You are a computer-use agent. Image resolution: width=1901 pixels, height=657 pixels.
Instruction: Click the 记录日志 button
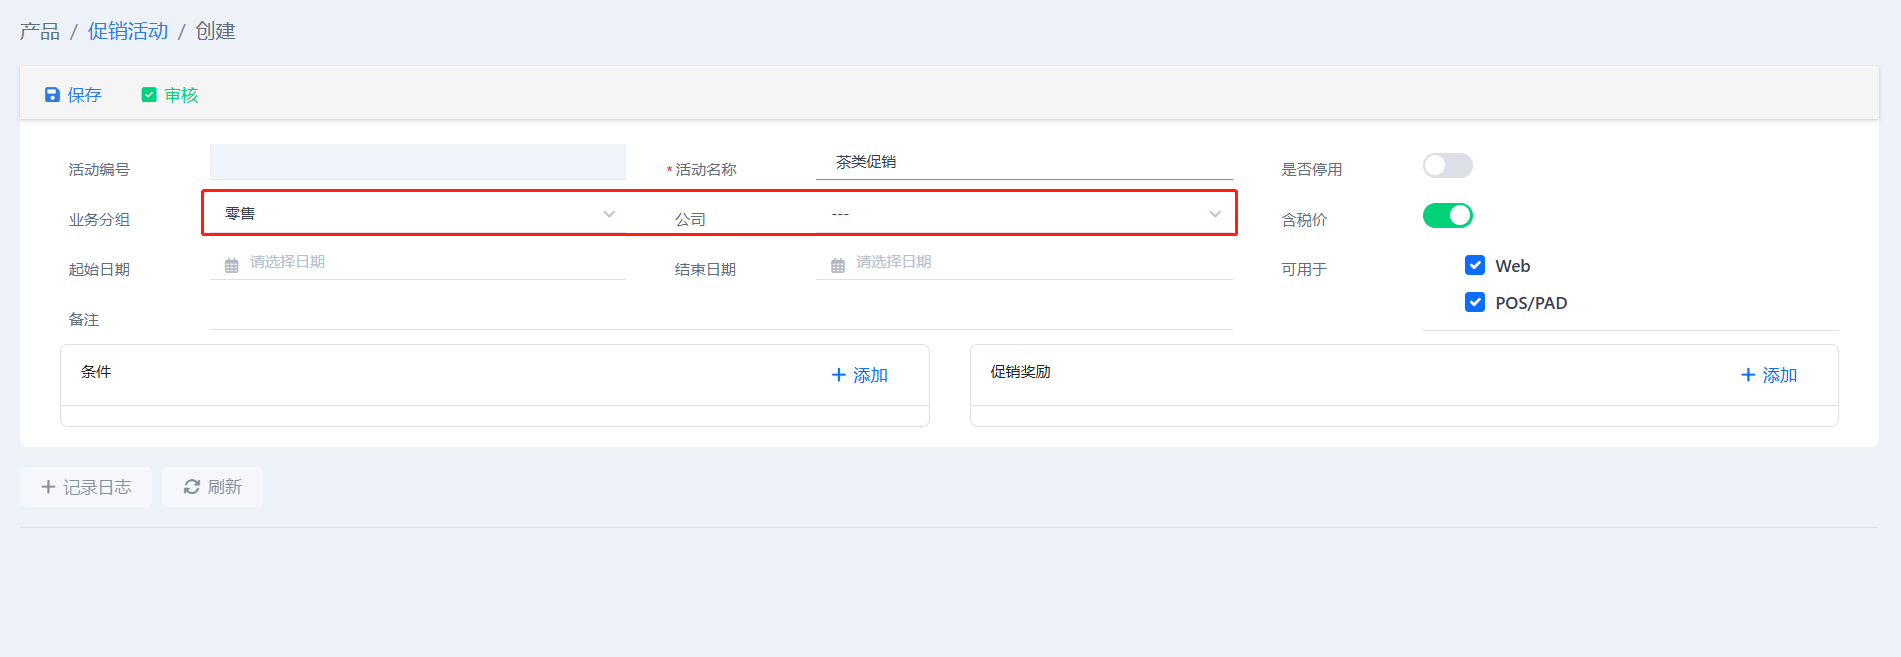click(86, 487)
